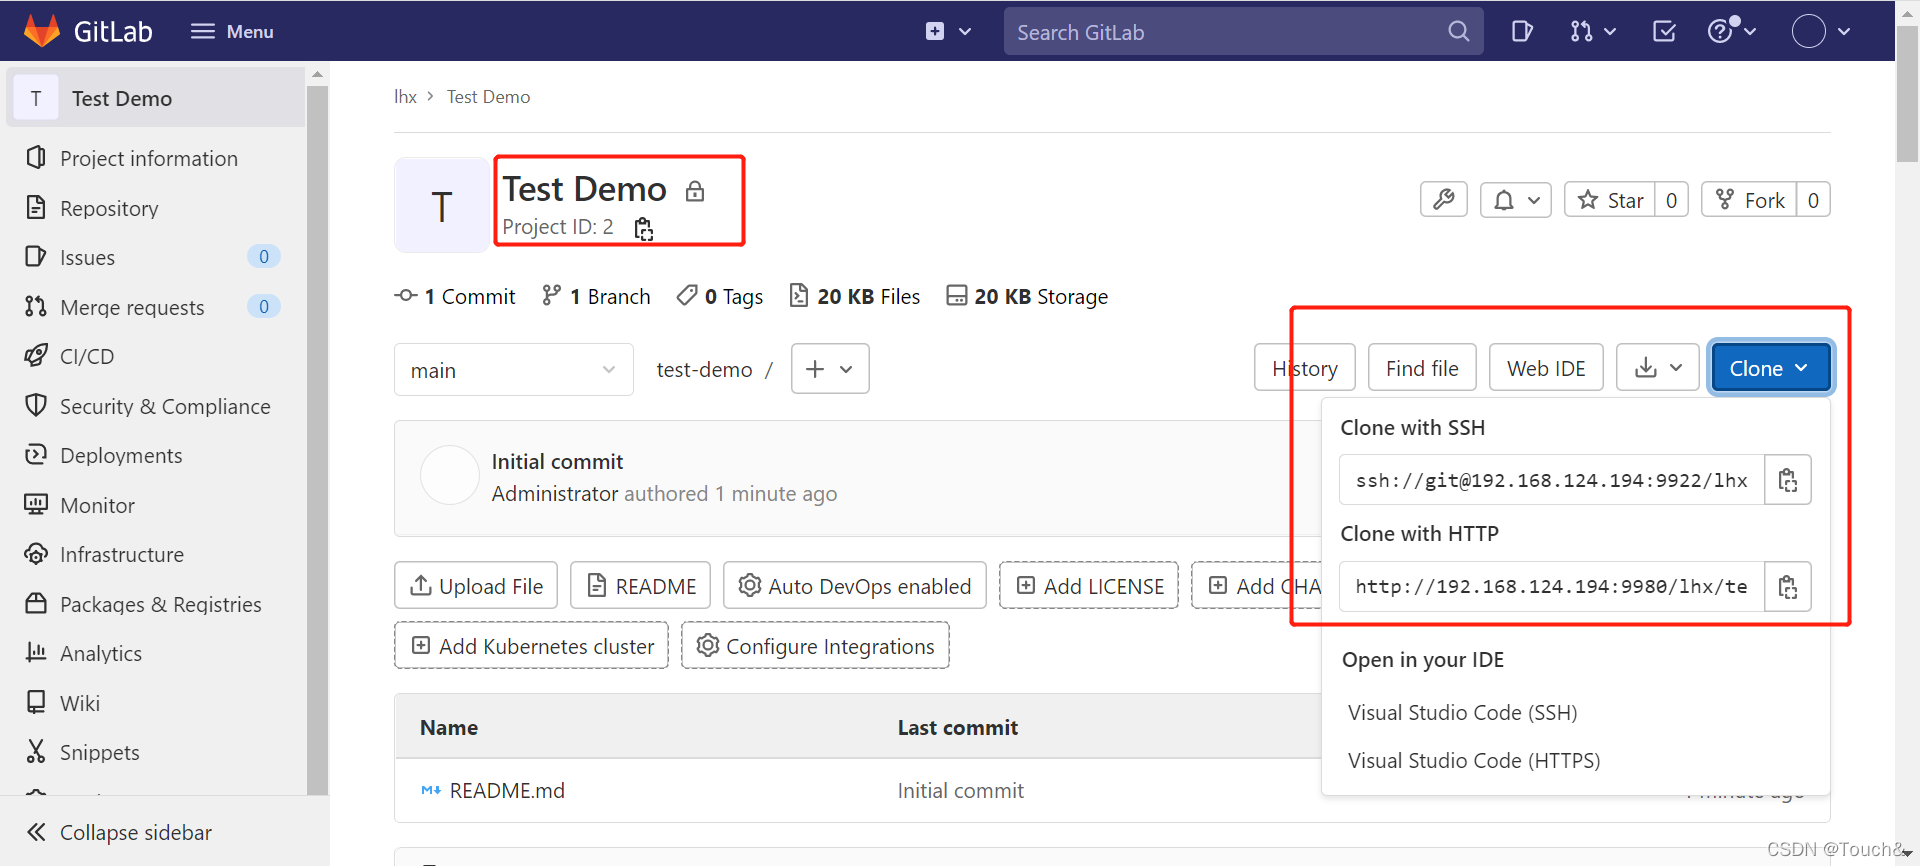View the 1 Commit link
This screenshot has width=1920, height=866.
[455, 296]
